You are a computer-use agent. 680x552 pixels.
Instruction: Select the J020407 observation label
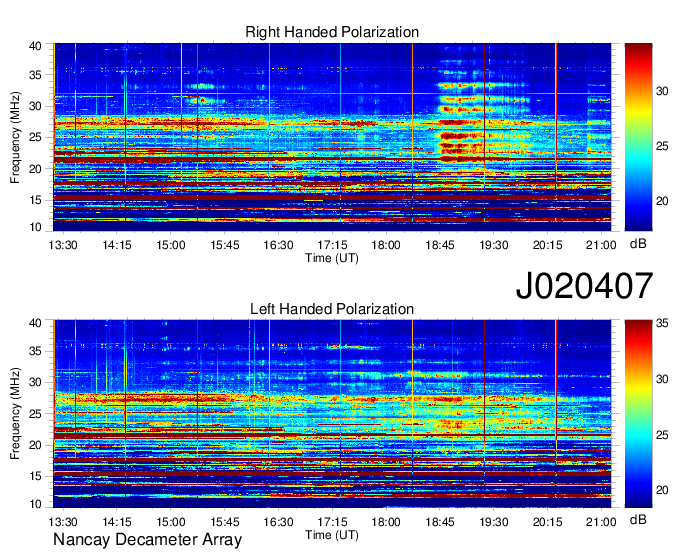click(x=584, y=285)
